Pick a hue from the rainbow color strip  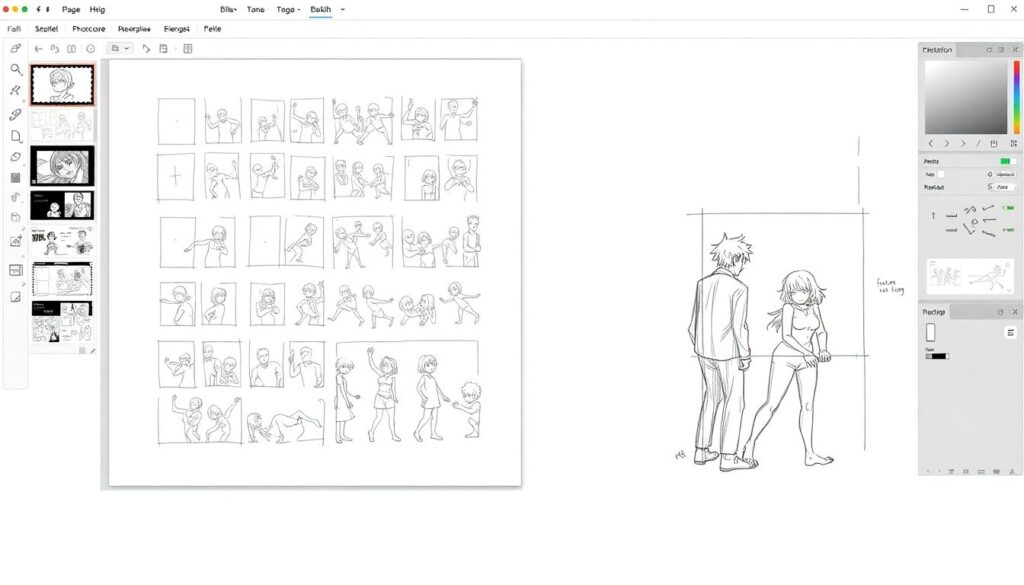(x=1016, y=97)
